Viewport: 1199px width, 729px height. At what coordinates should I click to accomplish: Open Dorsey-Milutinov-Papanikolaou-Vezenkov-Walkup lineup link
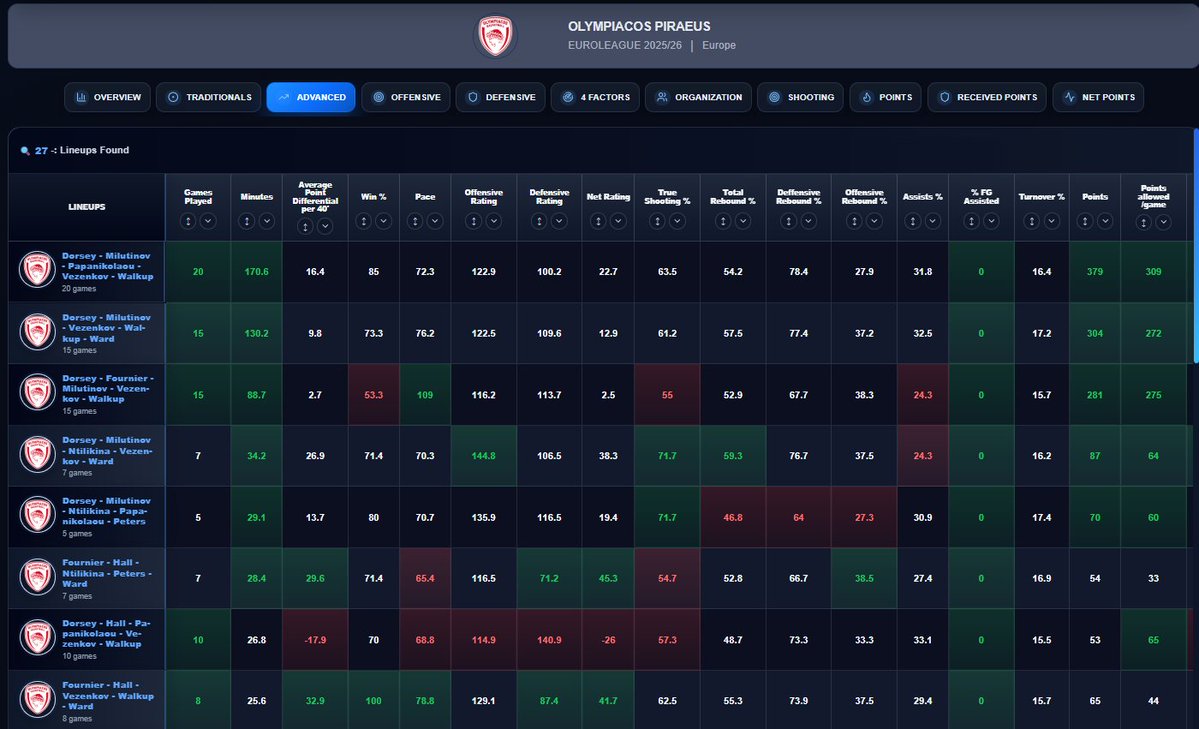(108, 266)
